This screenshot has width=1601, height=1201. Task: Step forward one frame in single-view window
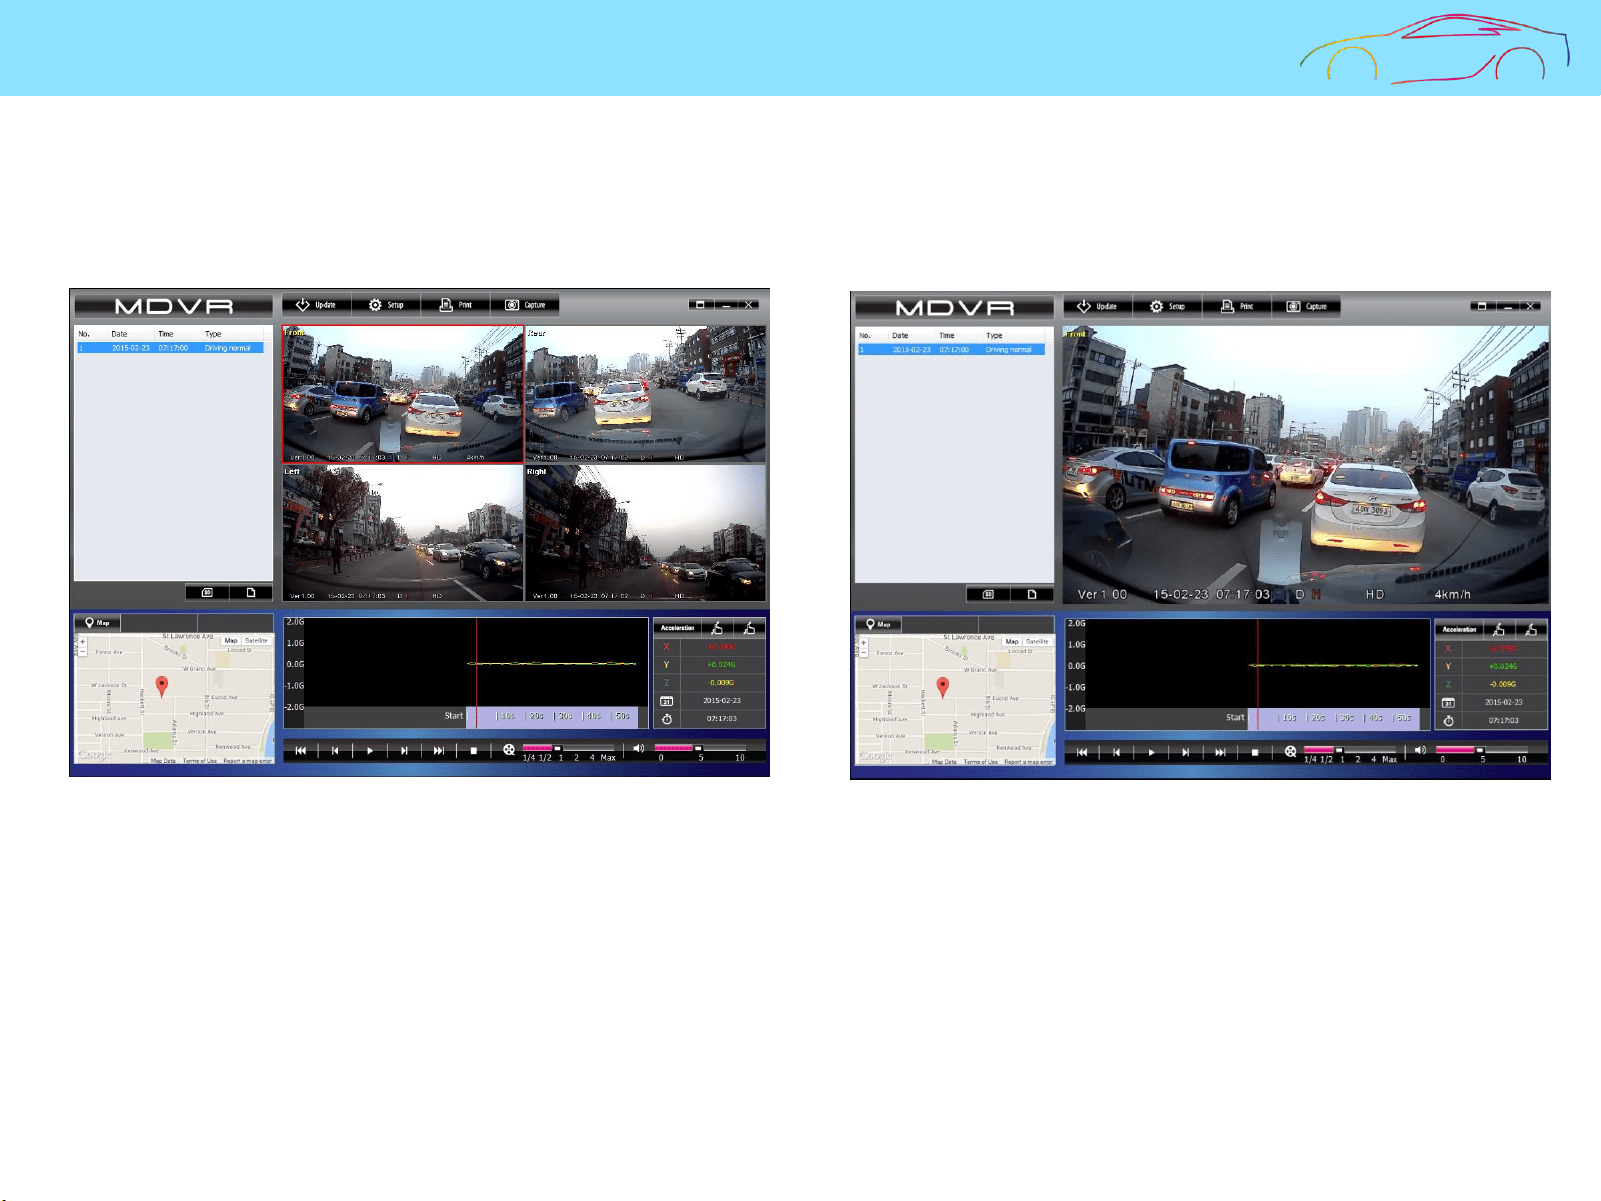(x=1185, y=752)
